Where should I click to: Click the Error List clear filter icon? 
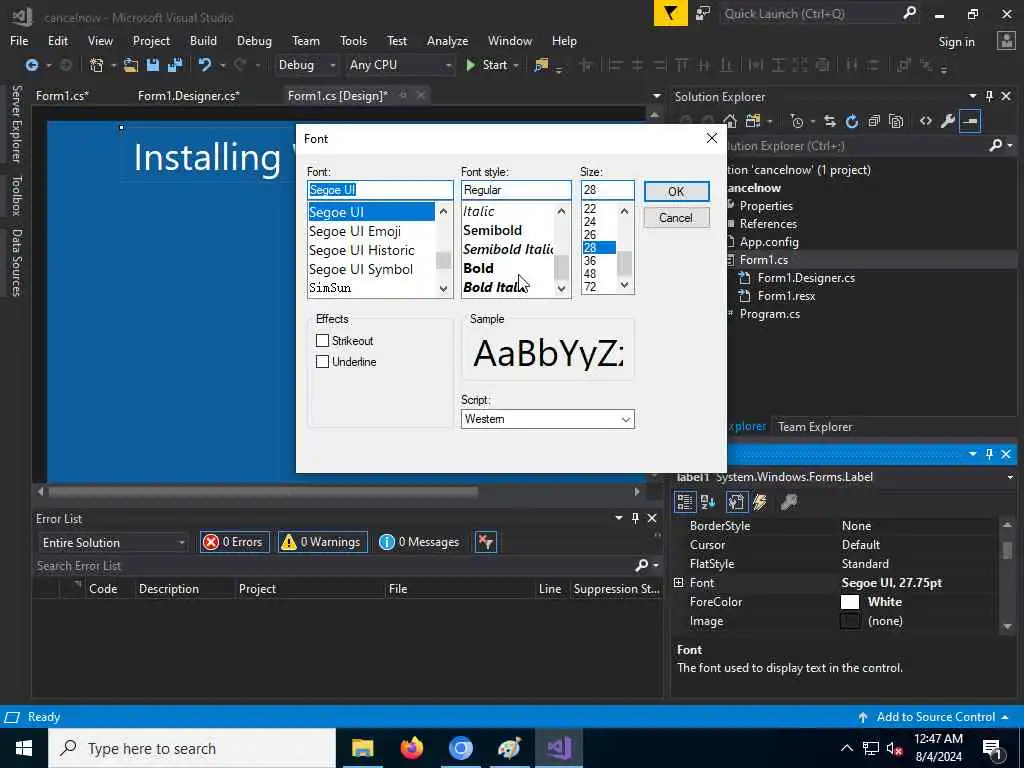point(486,542)
